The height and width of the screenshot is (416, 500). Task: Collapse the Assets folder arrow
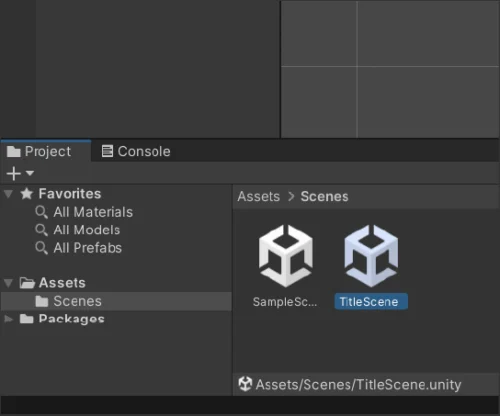click(8, 283)
